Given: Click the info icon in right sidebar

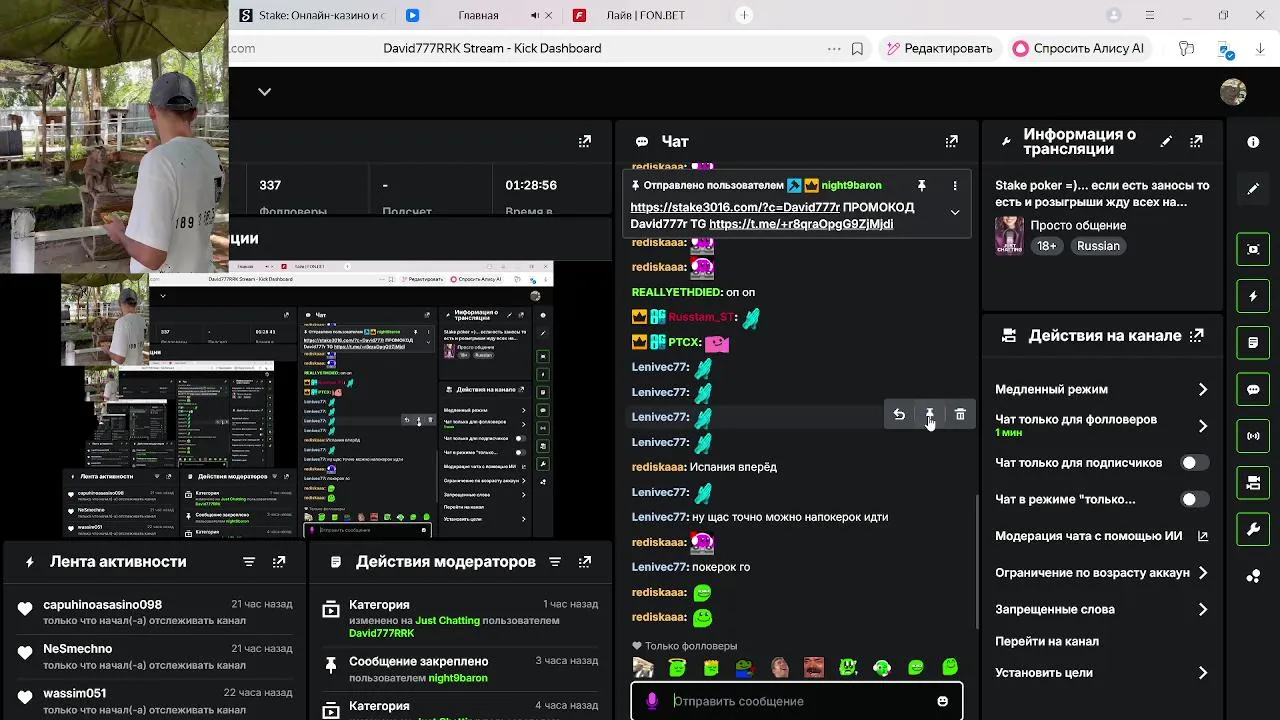Looking at the screenshot, I should [1253, 142].
